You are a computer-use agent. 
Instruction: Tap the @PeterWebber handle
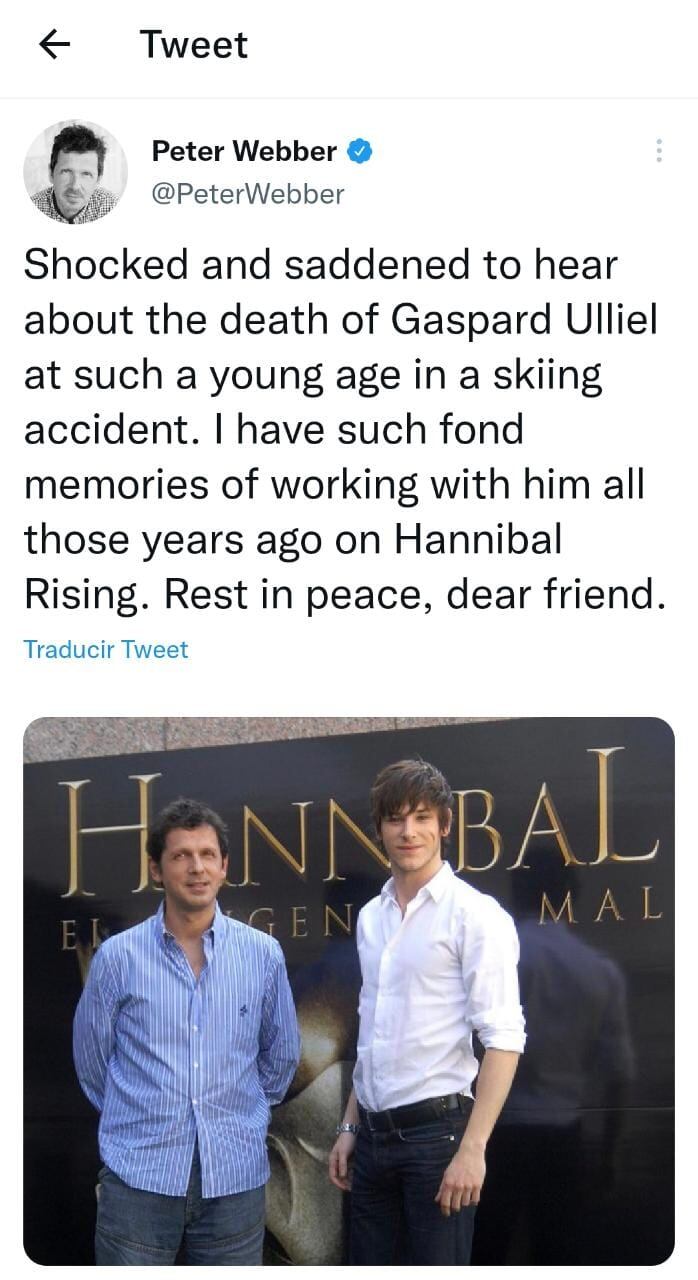click(247, 194)
